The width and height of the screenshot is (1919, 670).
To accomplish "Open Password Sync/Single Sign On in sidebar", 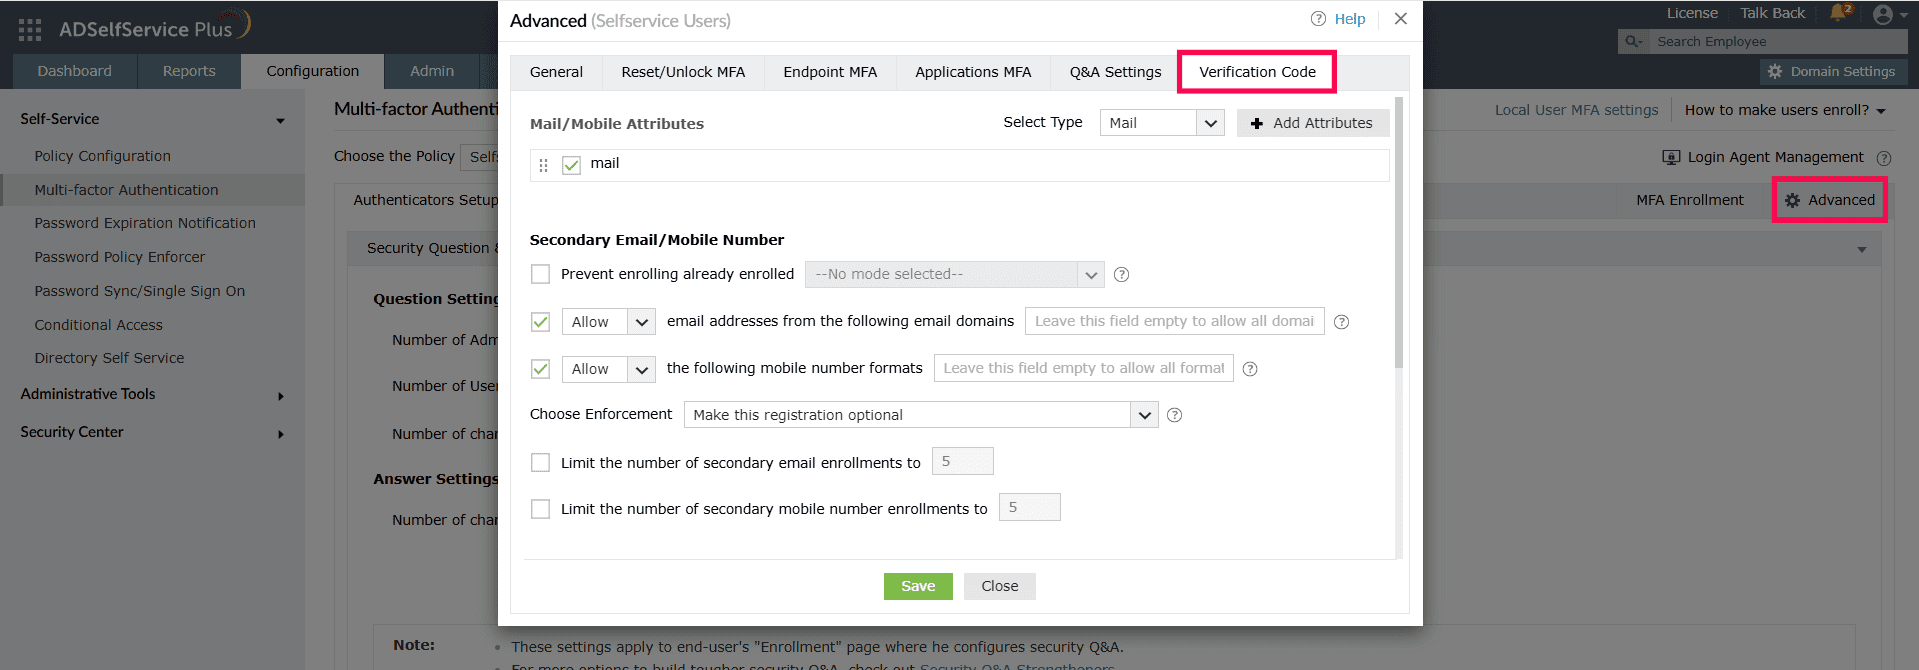I will (139, 291).
